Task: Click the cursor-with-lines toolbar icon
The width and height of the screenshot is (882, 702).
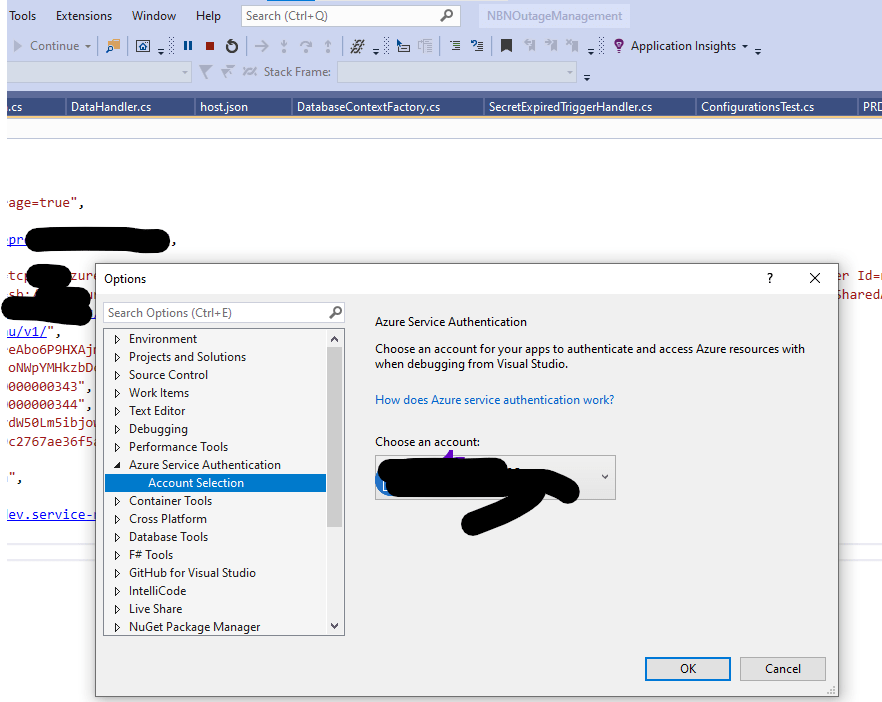Action: (x=403, y=46)
